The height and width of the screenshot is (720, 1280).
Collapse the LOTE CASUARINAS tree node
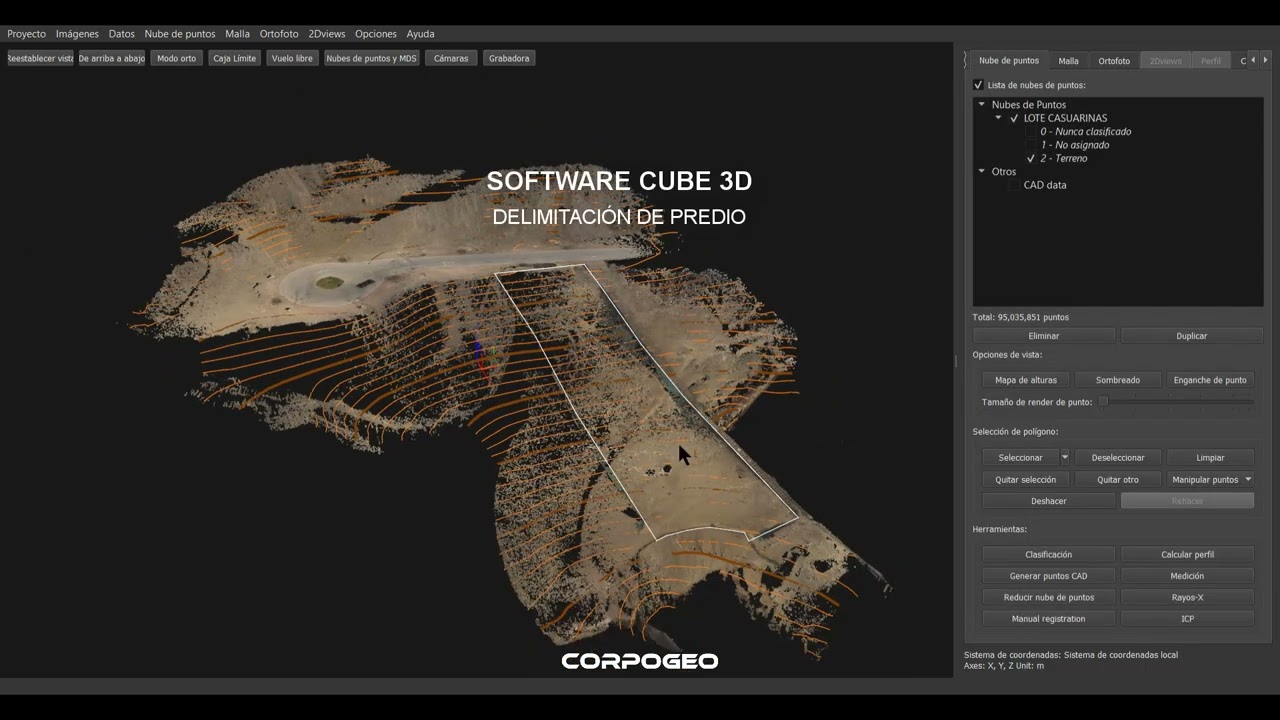coord(998,118)
